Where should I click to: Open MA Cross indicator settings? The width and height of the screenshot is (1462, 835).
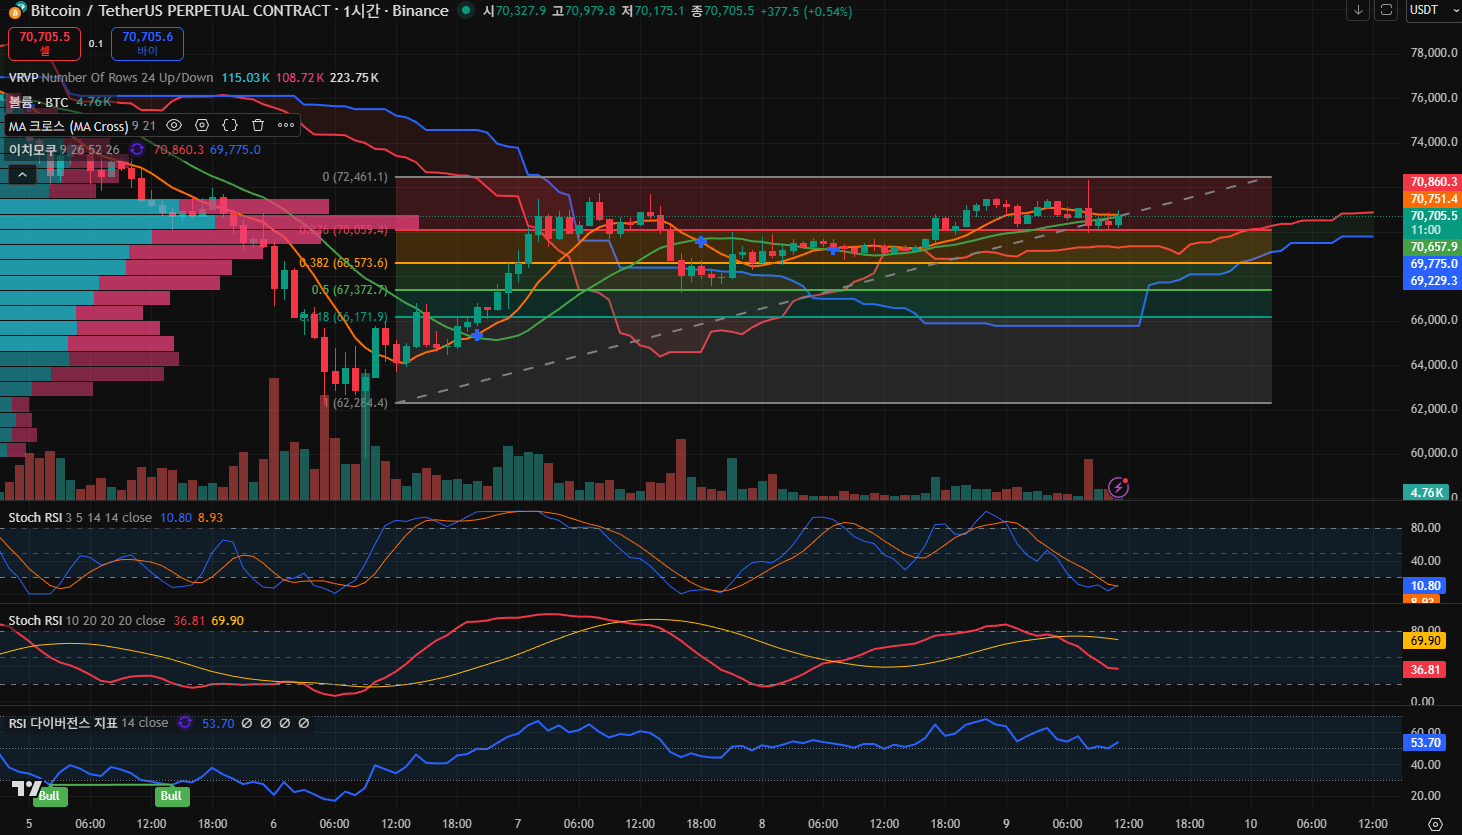pyautogui.click(x=202, y=125)
